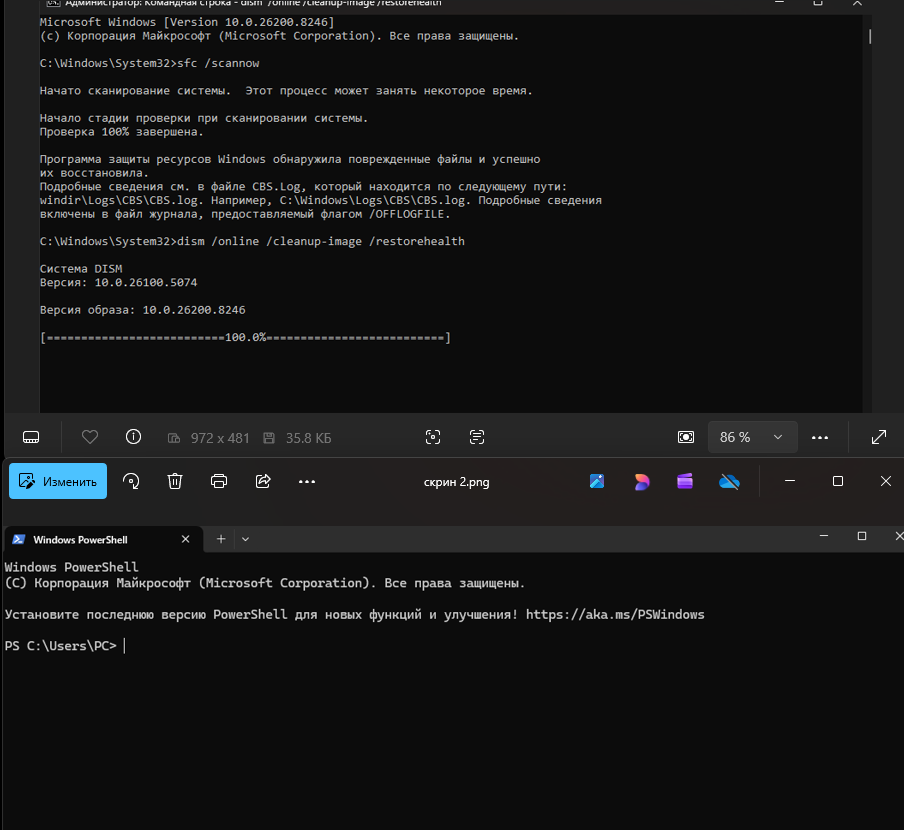This screenshot has width=904, height=830.
Task: Maximize the PowerShell terminal window
Action: click(x=862, y=536)
